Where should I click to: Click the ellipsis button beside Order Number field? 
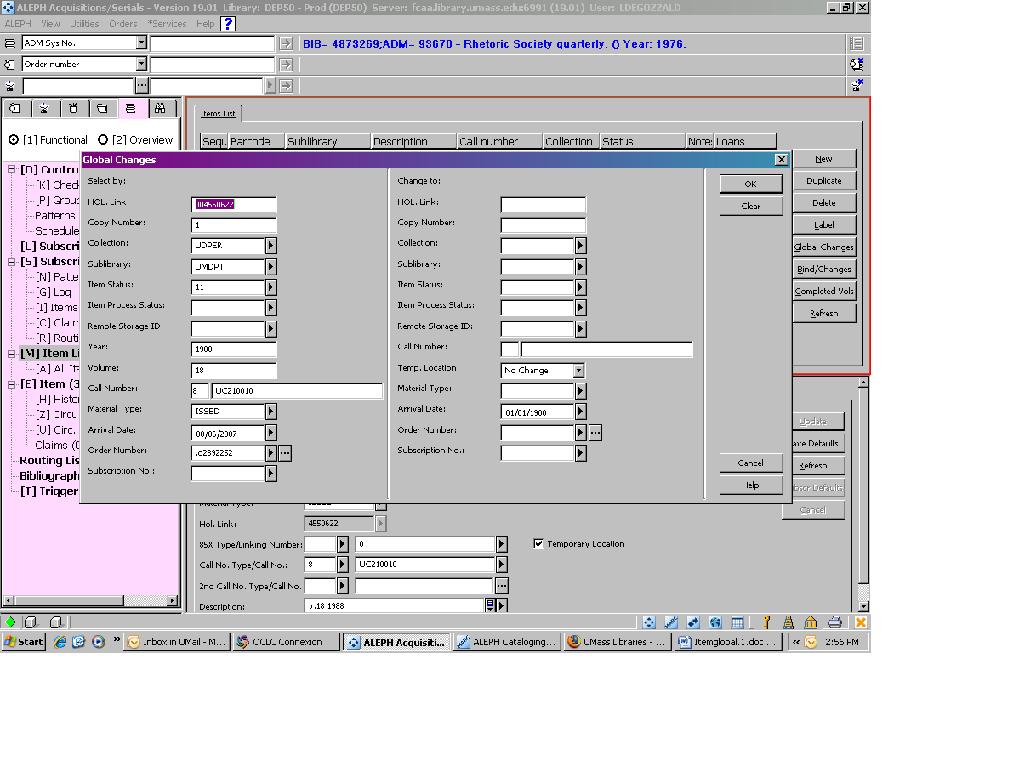click(285, 453)
